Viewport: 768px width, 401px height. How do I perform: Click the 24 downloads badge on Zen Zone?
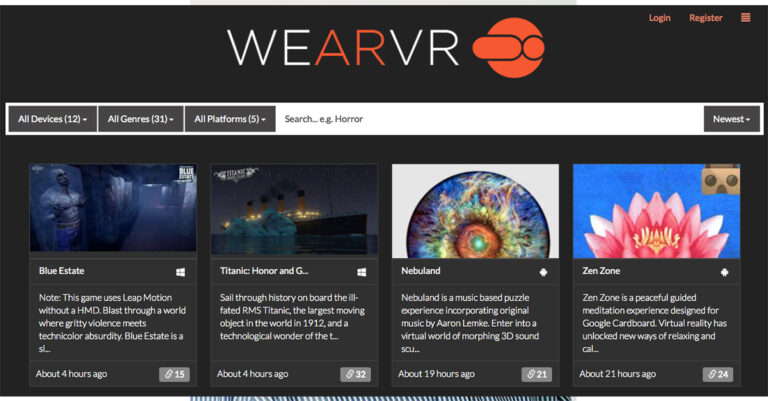tap(718, 374)
